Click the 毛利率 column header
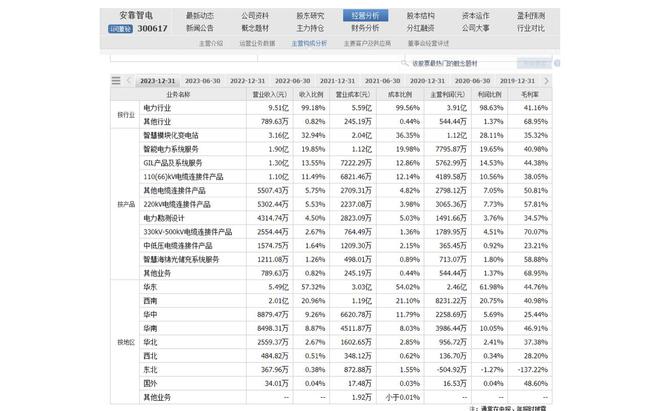 pyautogui.click(x=530, y=95)
